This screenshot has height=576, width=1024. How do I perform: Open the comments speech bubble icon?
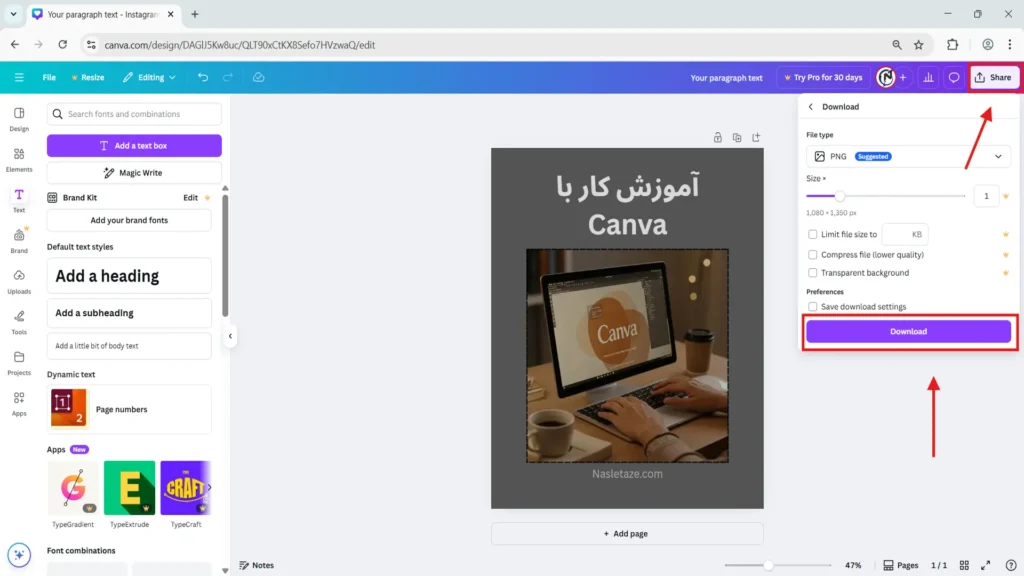954,77
